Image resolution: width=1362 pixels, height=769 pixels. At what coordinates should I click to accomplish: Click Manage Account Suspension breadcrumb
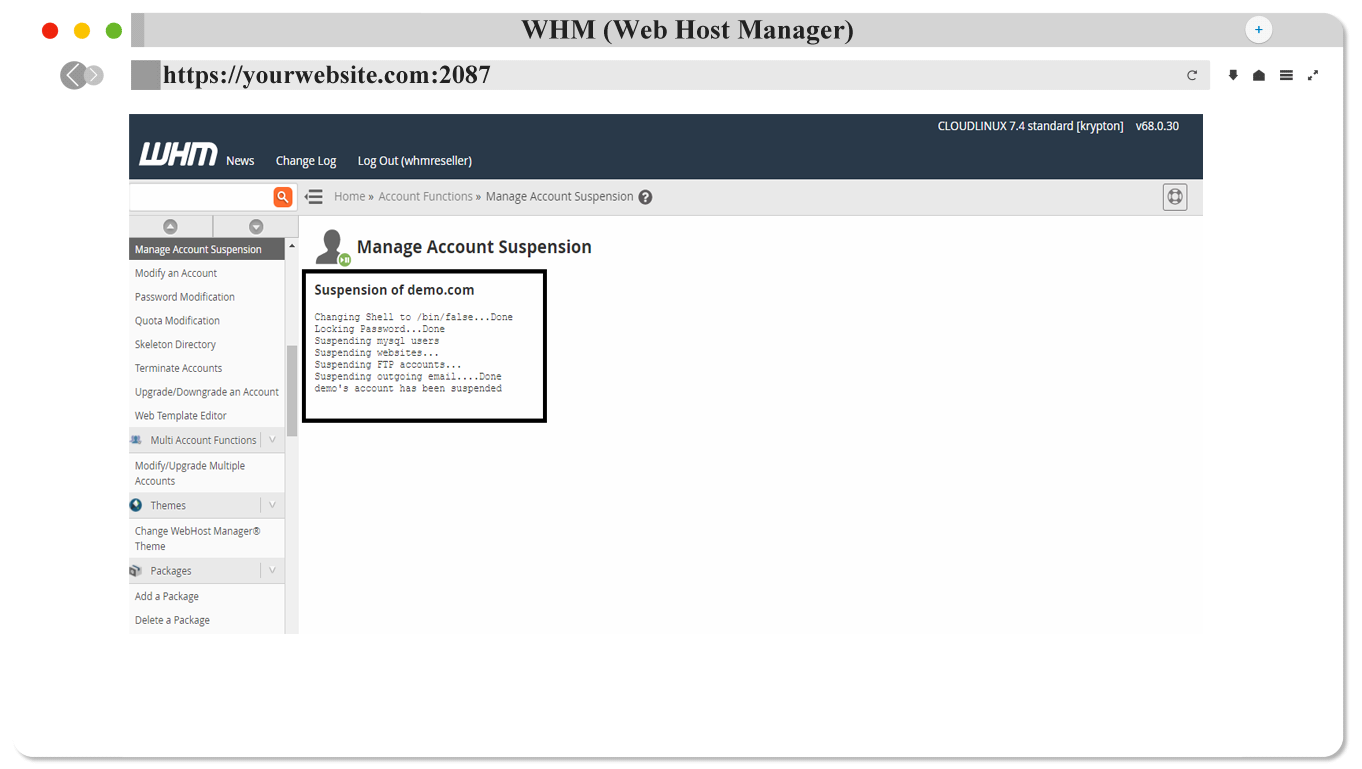pyautogui.click(x=559, y=197)
